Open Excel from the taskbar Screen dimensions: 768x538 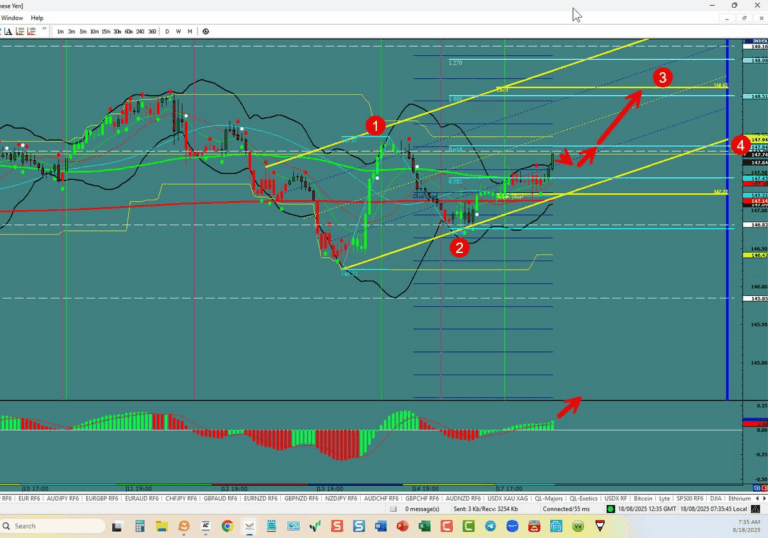tap(424, 526)
